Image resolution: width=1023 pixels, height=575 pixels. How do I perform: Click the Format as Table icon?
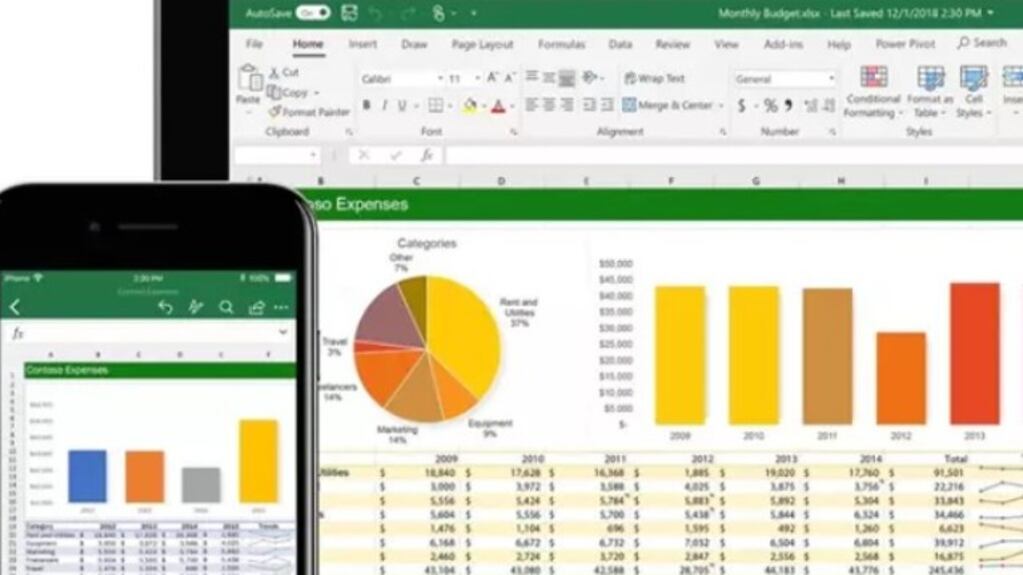pos(930,92)
